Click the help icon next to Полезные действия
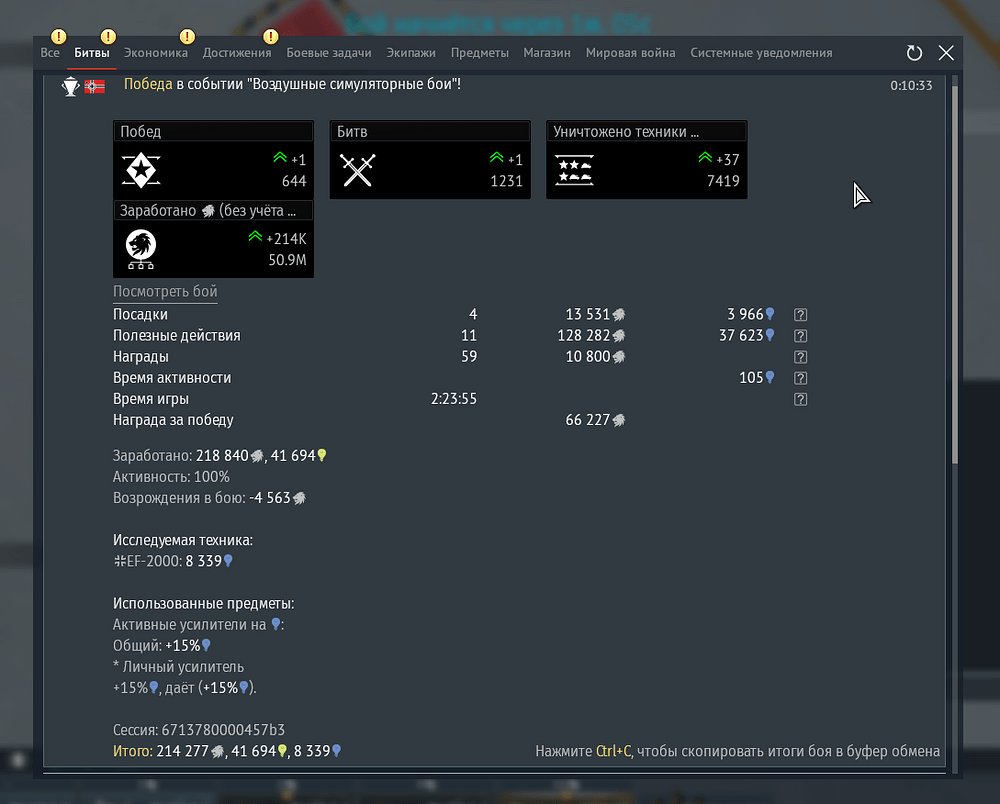The height and width of the screenshot is (804, 1000). pyautogui.click(x=800, y=336)
